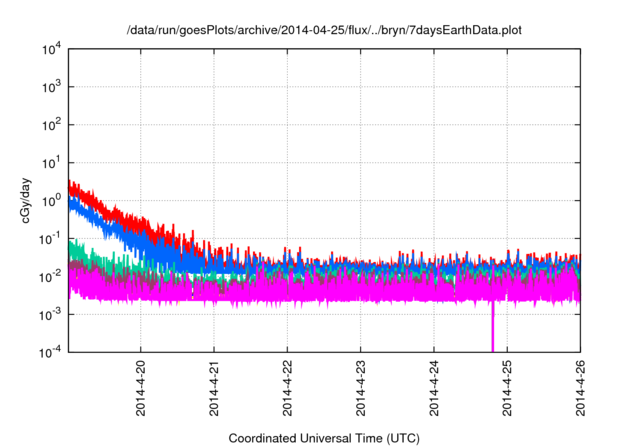The width and height of the screenshot is (640, 448).
Task: Click the 10^4 y-axis tick label
Action: (x=51, y=49)
